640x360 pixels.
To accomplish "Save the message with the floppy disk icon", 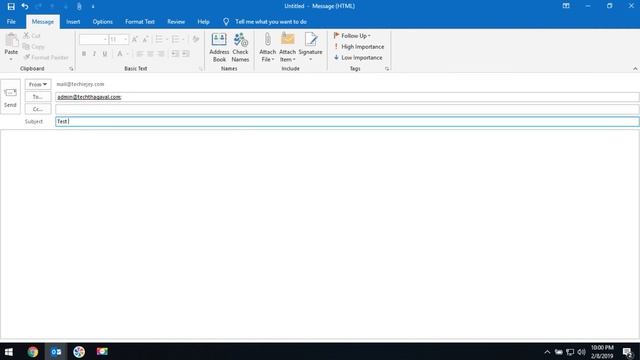I will (11, 7).
